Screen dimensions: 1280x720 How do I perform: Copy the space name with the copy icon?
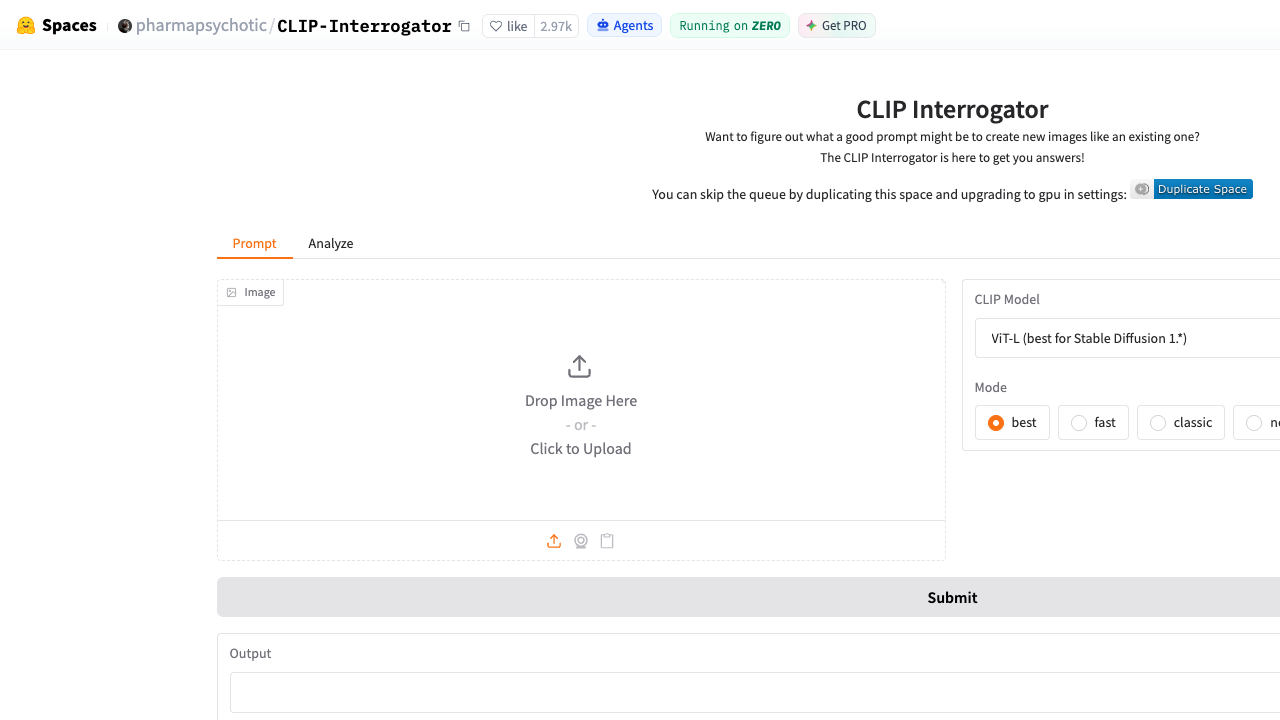[x=464, y=26]
